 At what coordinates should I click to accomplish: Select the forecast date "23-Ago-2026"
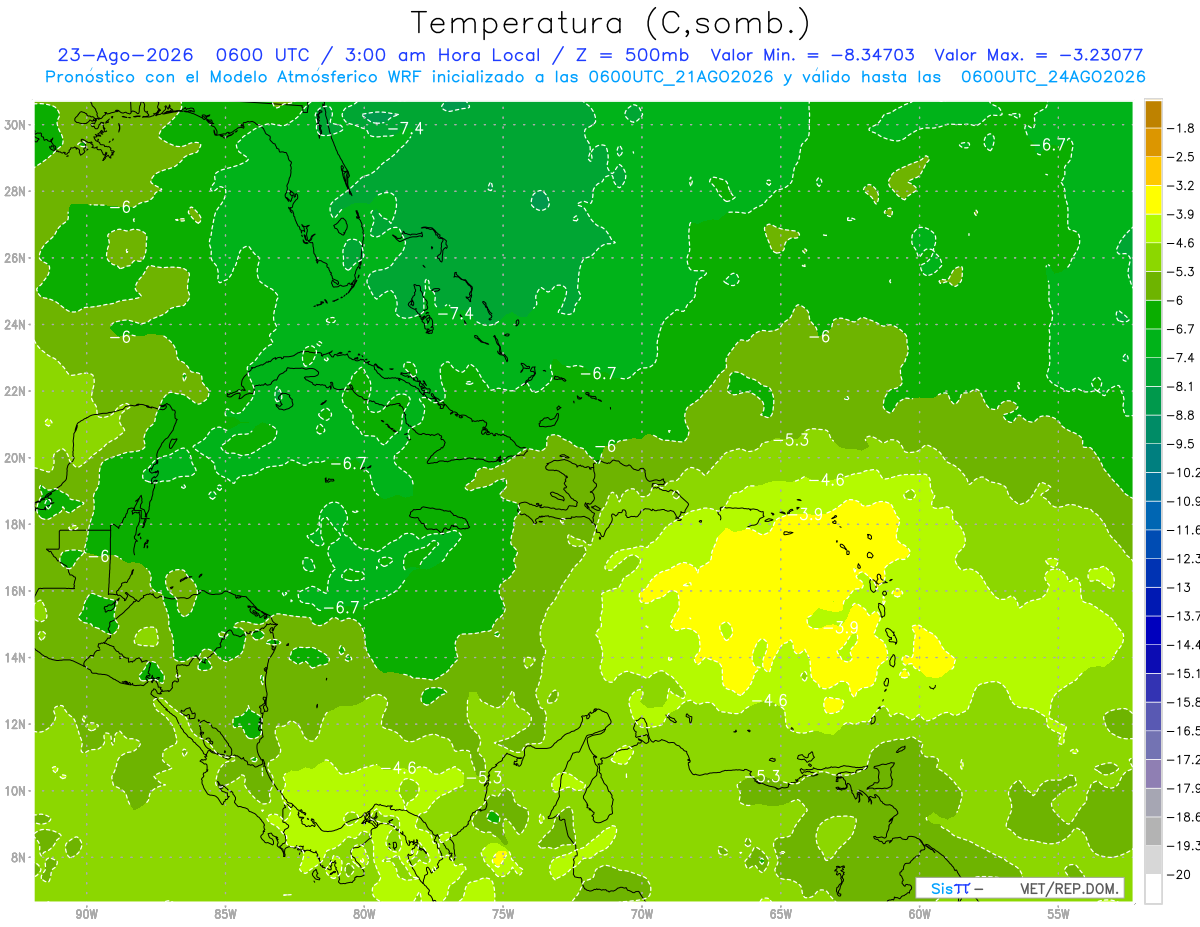click(x=124, y=55)
